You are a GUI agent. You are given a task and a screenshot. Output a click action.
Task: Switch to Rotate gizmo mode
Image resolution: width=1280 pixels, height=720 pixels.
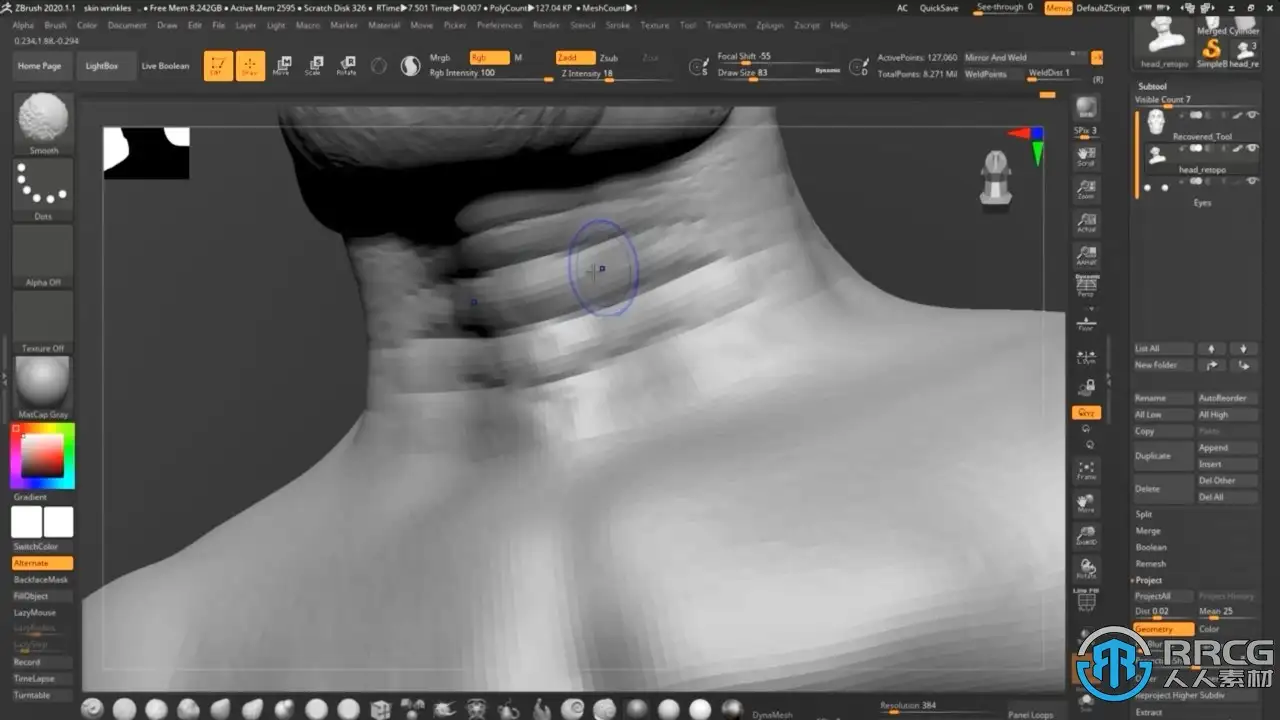pyautogui.click(x=346, y=66)
